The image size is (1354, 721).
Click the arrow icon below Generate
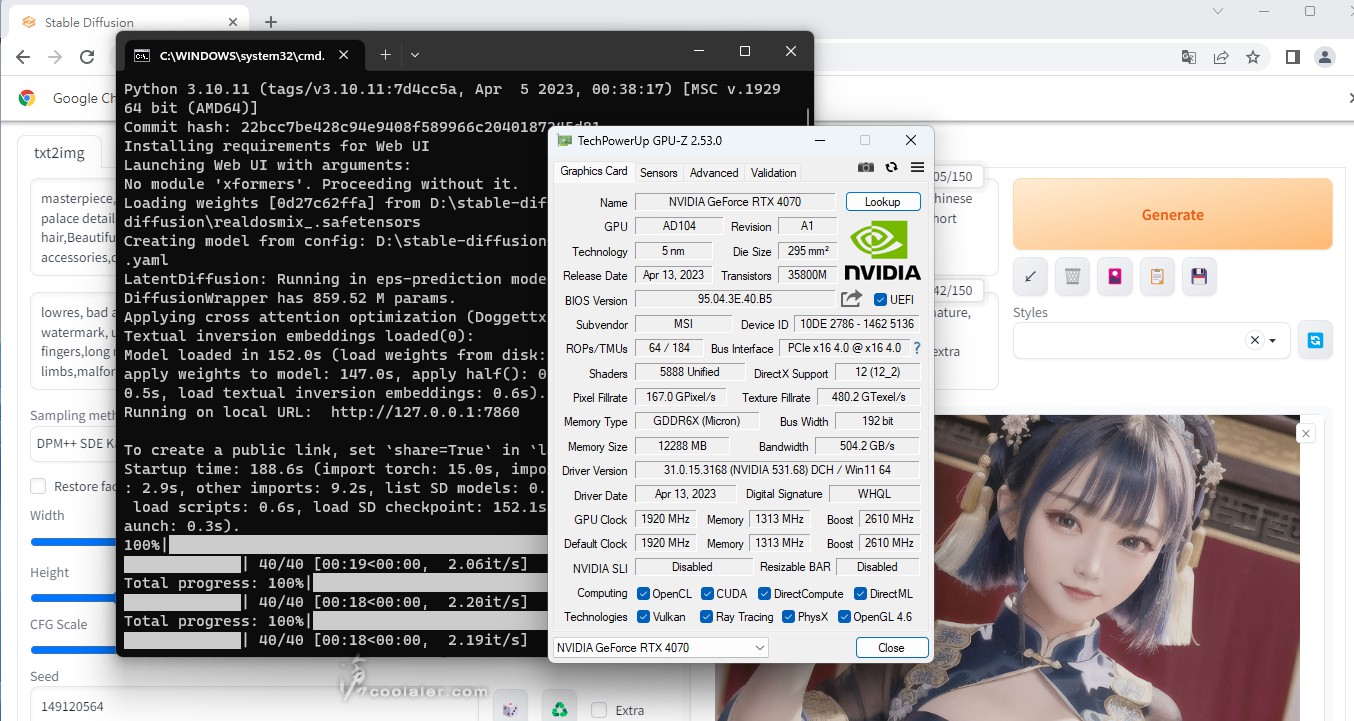(x=1031, y=276)
